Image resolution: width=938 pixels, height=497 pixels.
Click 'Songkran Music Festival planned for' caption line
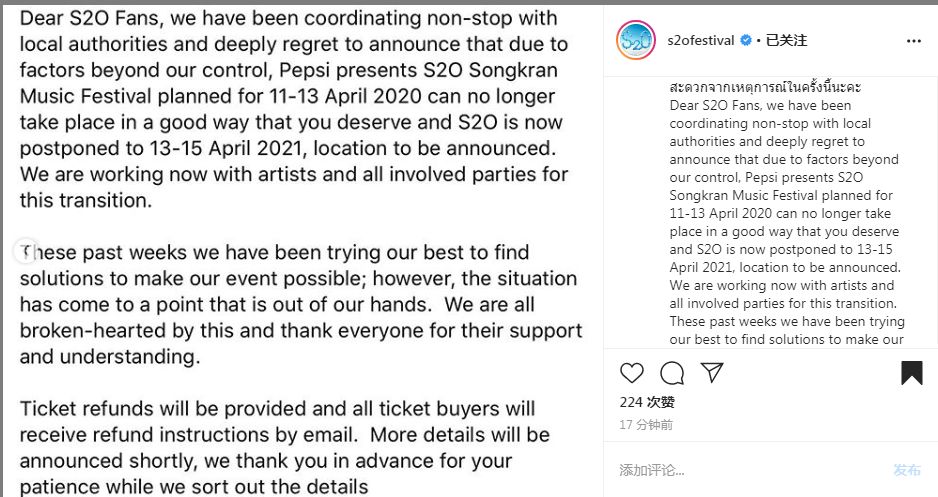coord(781,196)
